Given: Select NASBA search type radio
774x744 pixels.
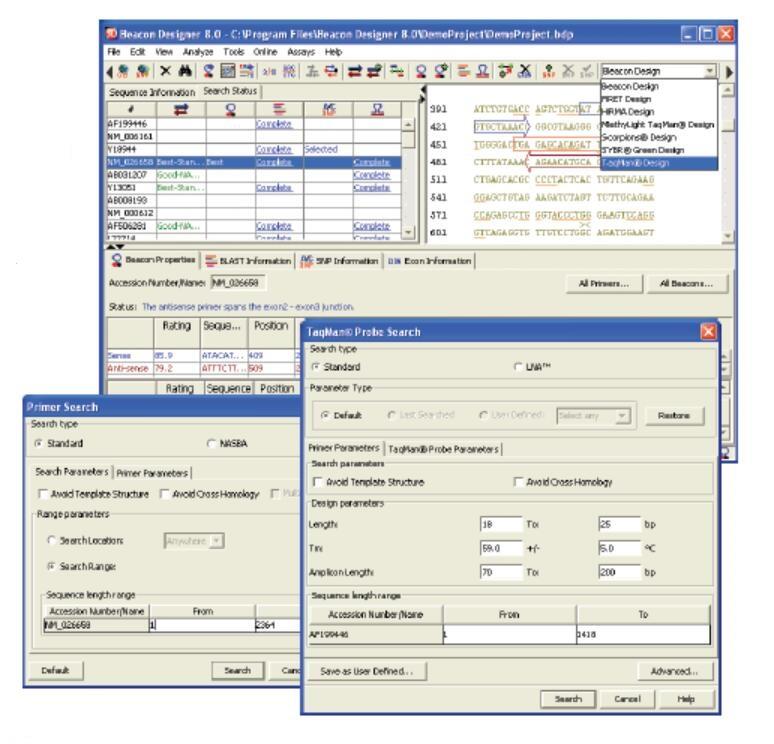Looking at the screenshot, I should pyautogui.click(x=211, y=443).
